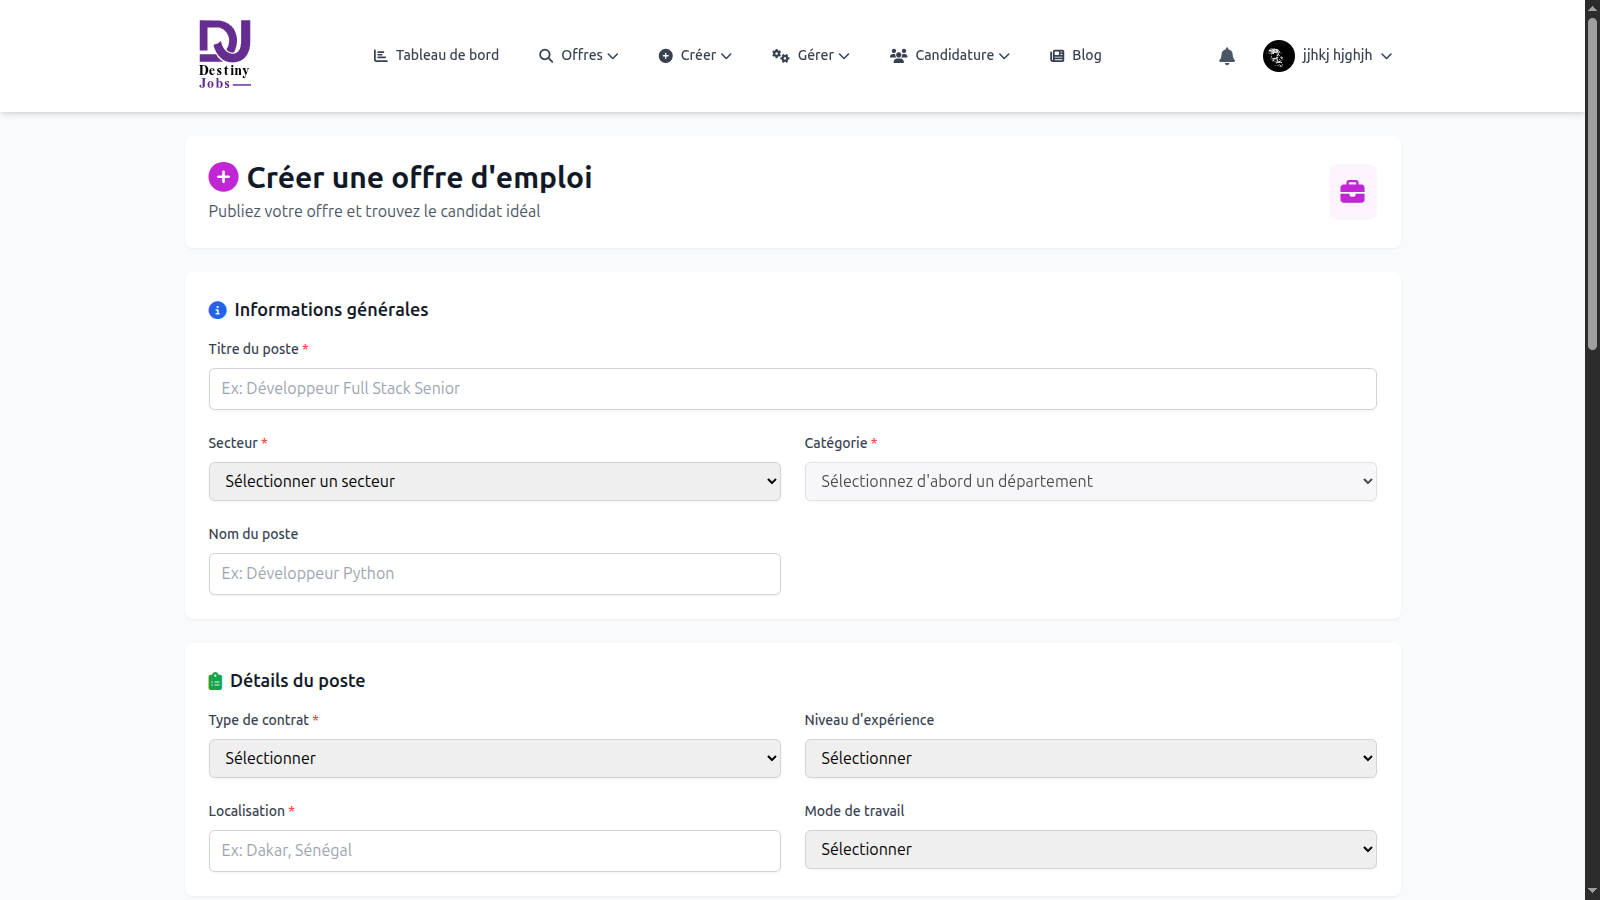Click the blue info icon by Informations générales
Screen dimensions: 1600x900
point(217,310)
